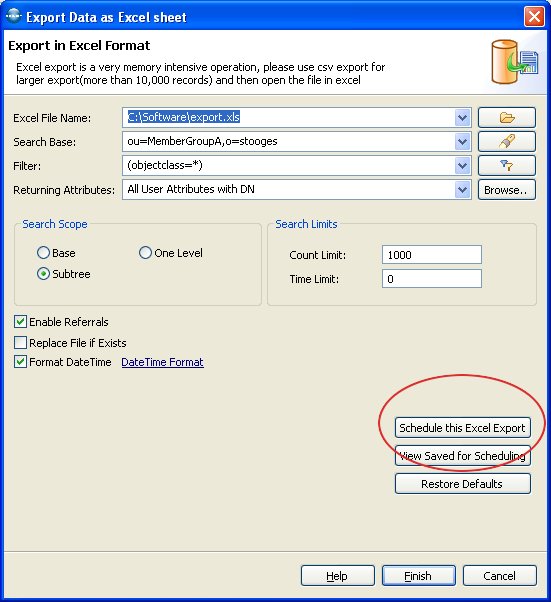The height and width of the screenshot is (602, 551).
Task: Click the app icon in the title bar
Action: click(14, 17)
